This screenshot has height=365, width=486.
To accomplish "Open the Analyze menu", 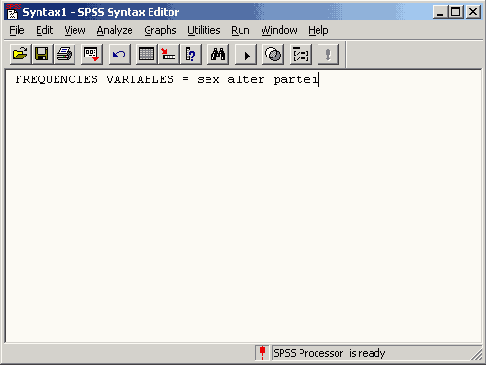I will (x=114, y=30).
